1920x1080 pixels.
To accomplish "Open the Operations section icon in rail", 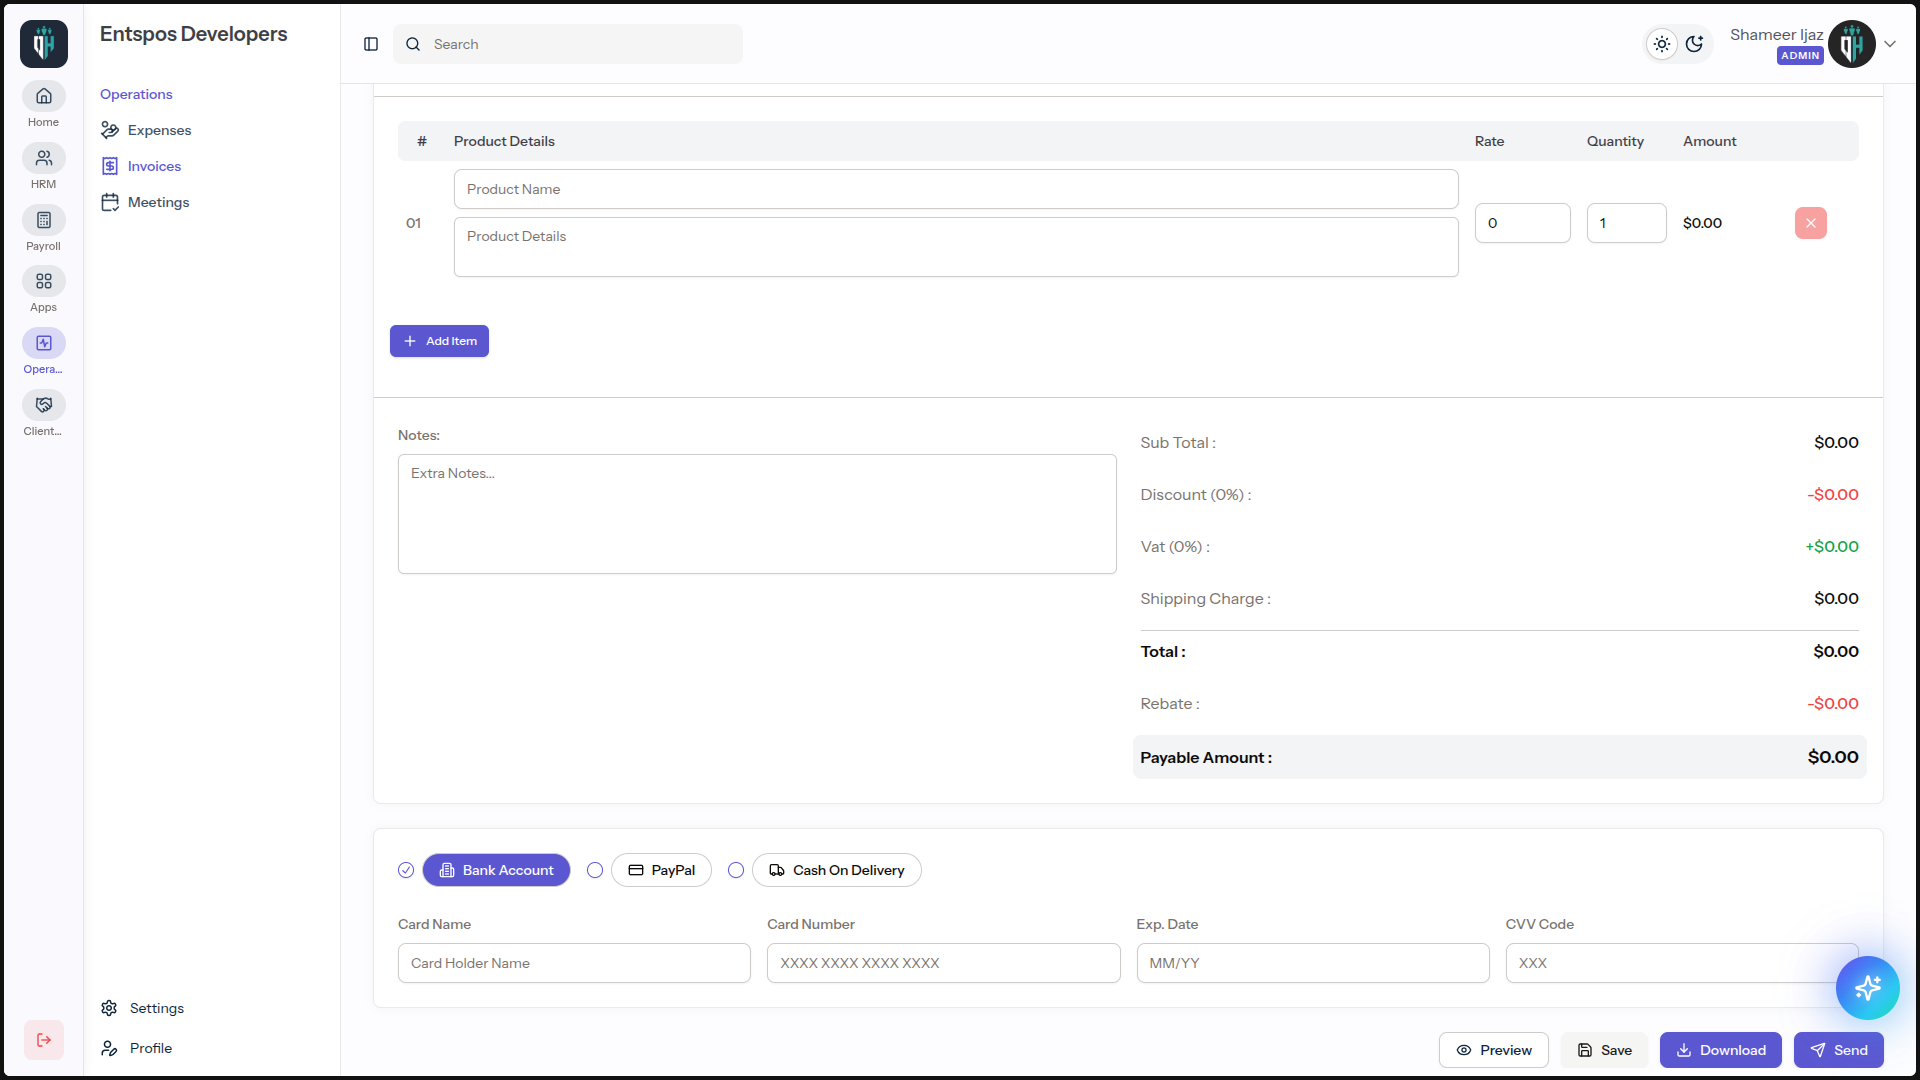I will click(x=44, y=343).
